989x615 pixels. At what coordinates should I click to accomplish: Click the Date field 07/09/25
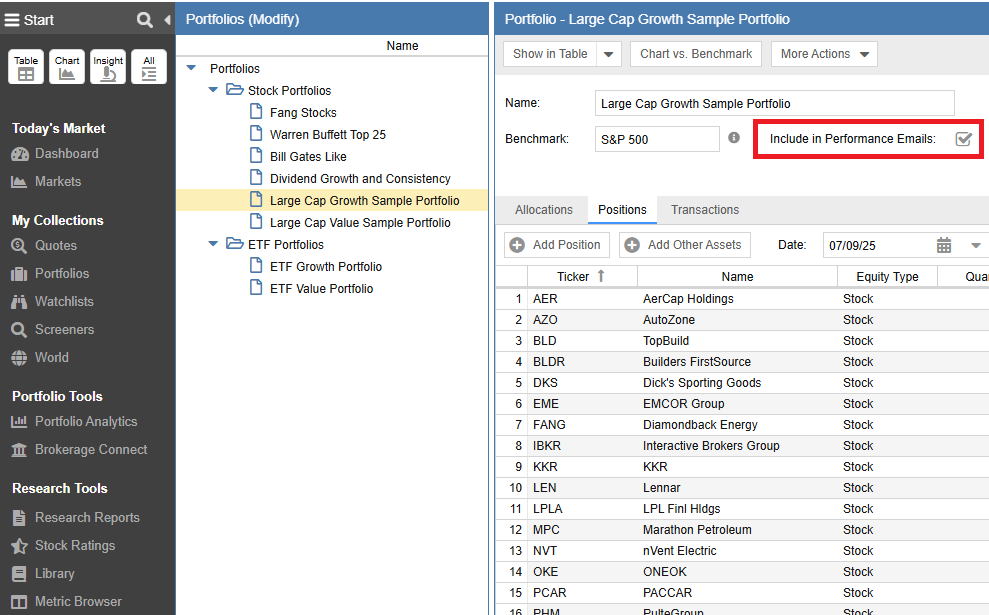pyautogui.click(x=877, y=246)
